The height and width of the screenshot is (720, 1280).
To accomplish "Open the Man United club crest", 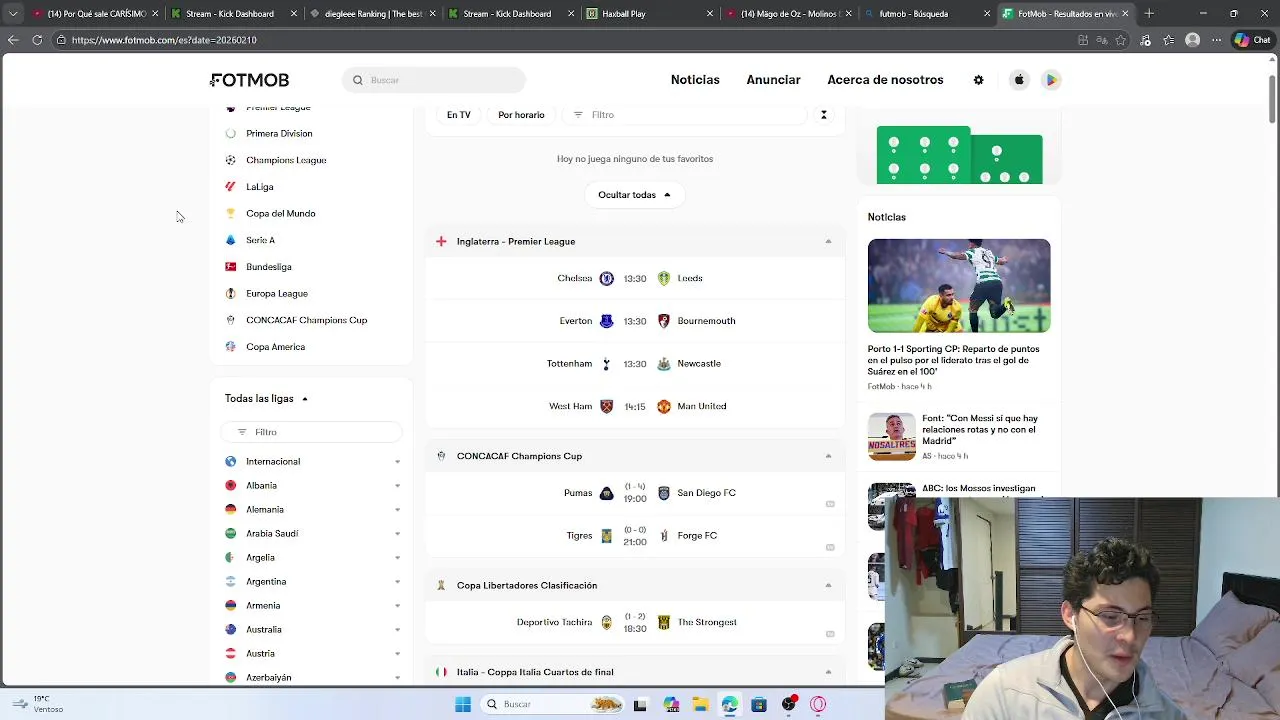I will (x=664, y=407).
